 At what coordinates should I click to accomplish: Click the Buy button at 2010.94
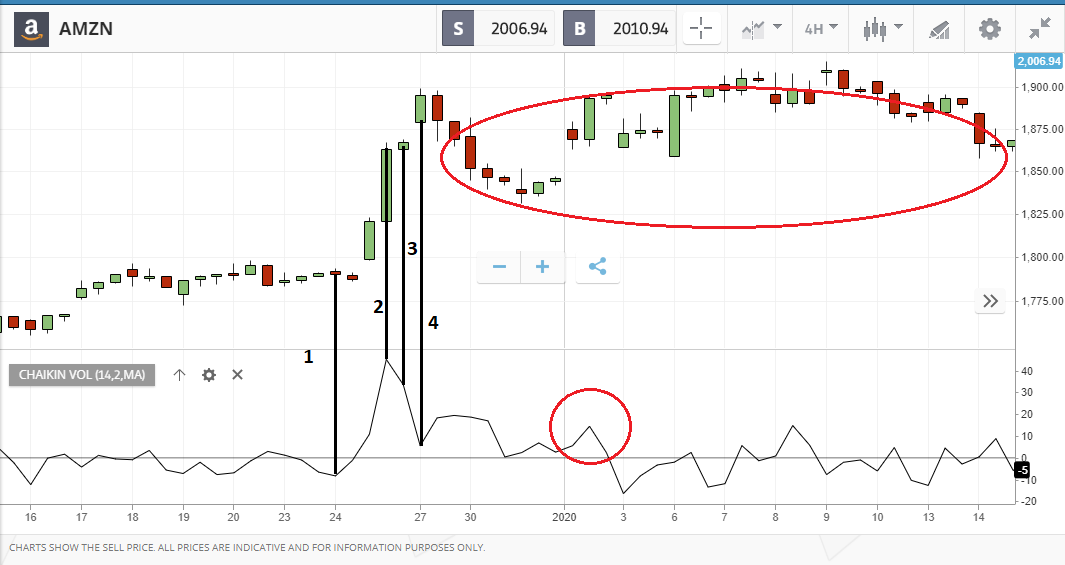click(x=619, y=29)
